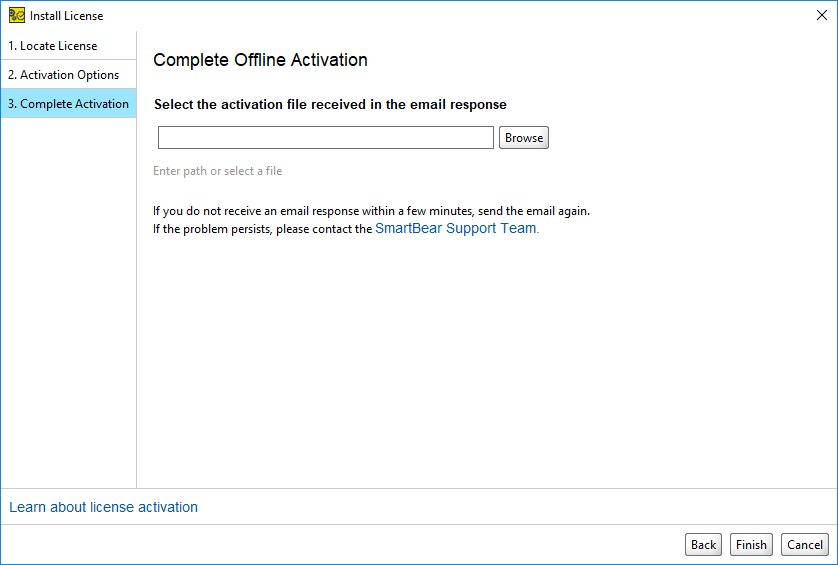This screenshot has height=565, width=838.
Task: Click the 'send the email again' sentence
Action: click(371, 211)
